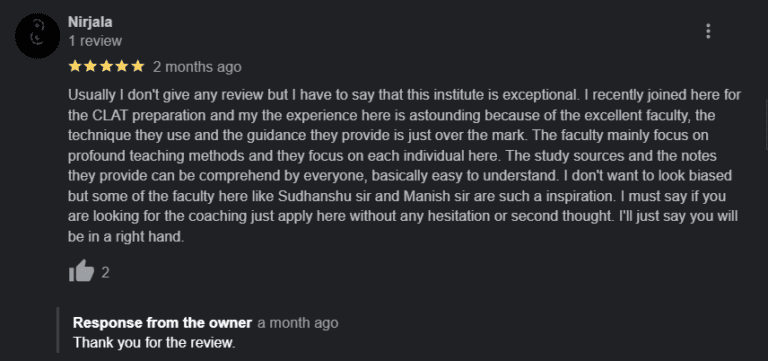Click the third yellow rating star
This screenshot has height=361, width=768.
[x=106, y=66]
